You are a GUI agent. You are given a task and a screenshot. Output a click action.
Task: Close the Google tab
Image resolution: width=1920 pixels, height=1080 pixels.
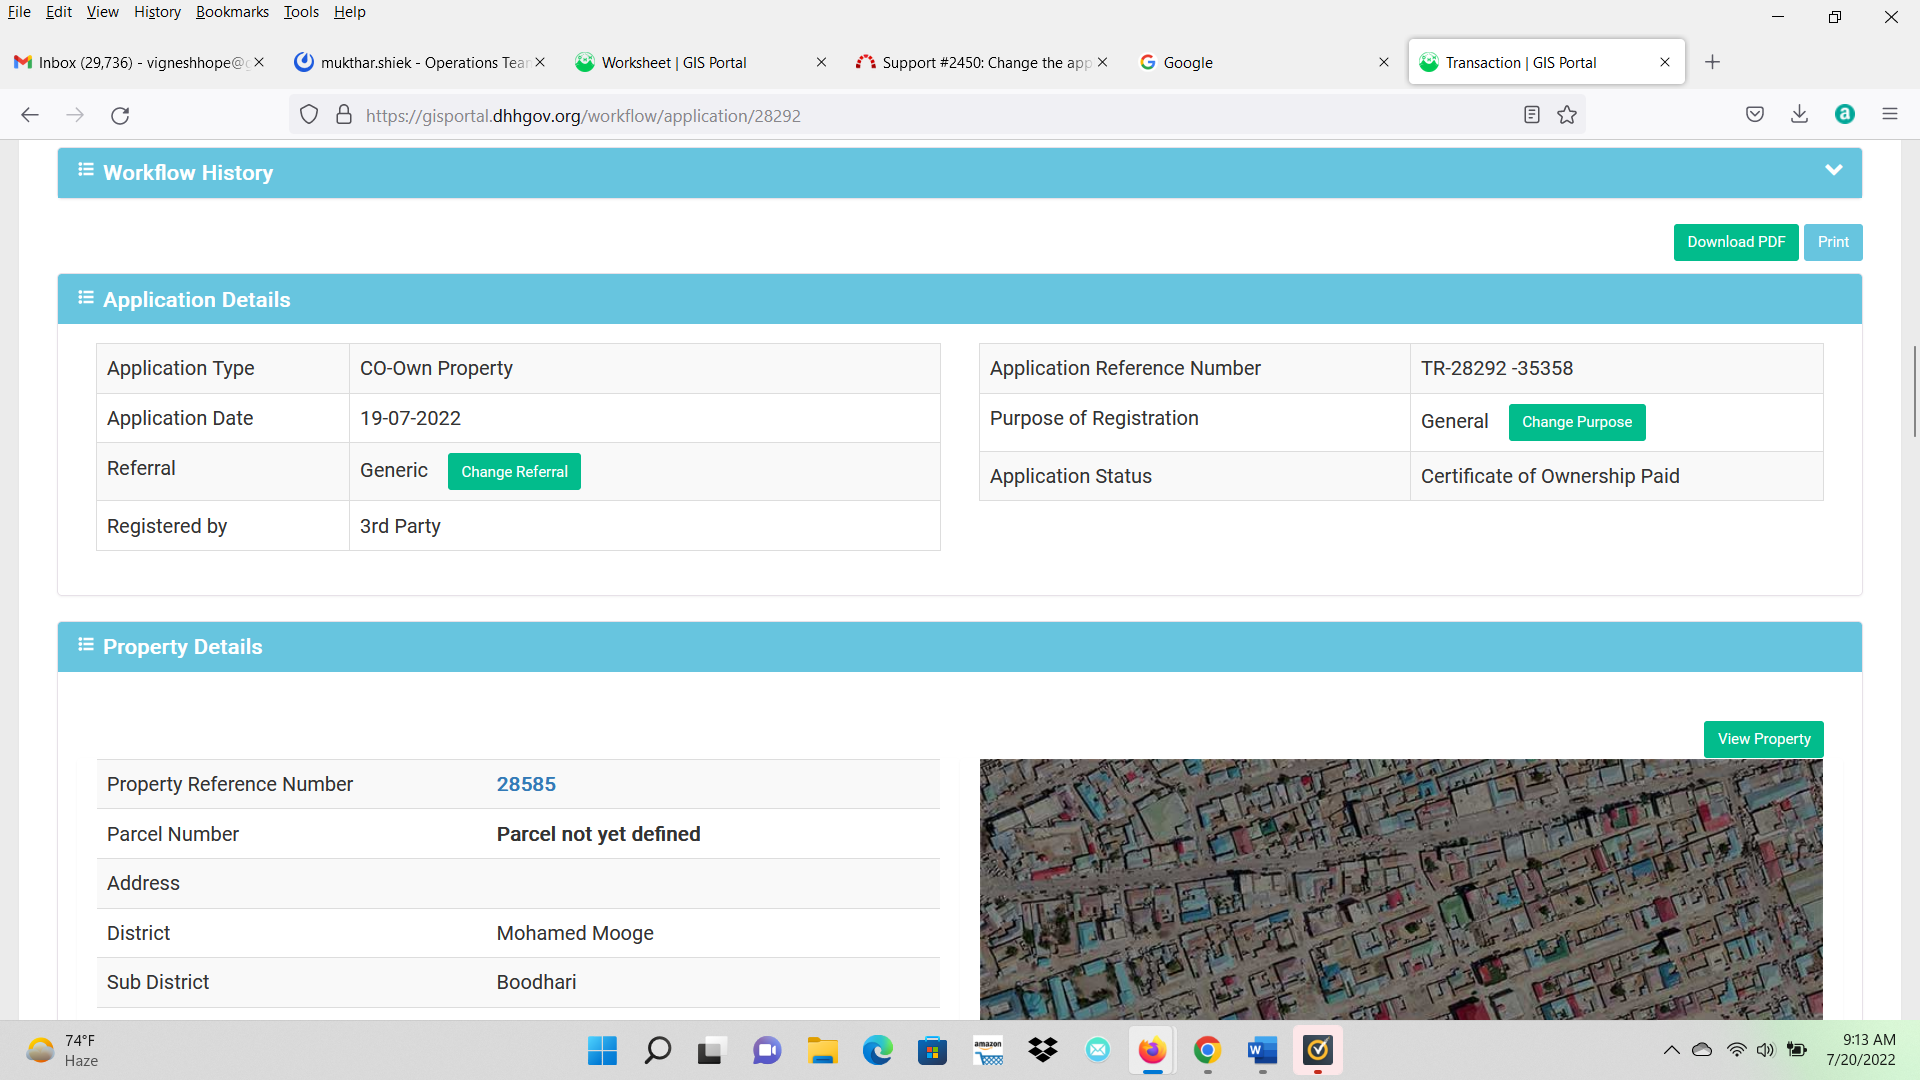[1384, 62]
